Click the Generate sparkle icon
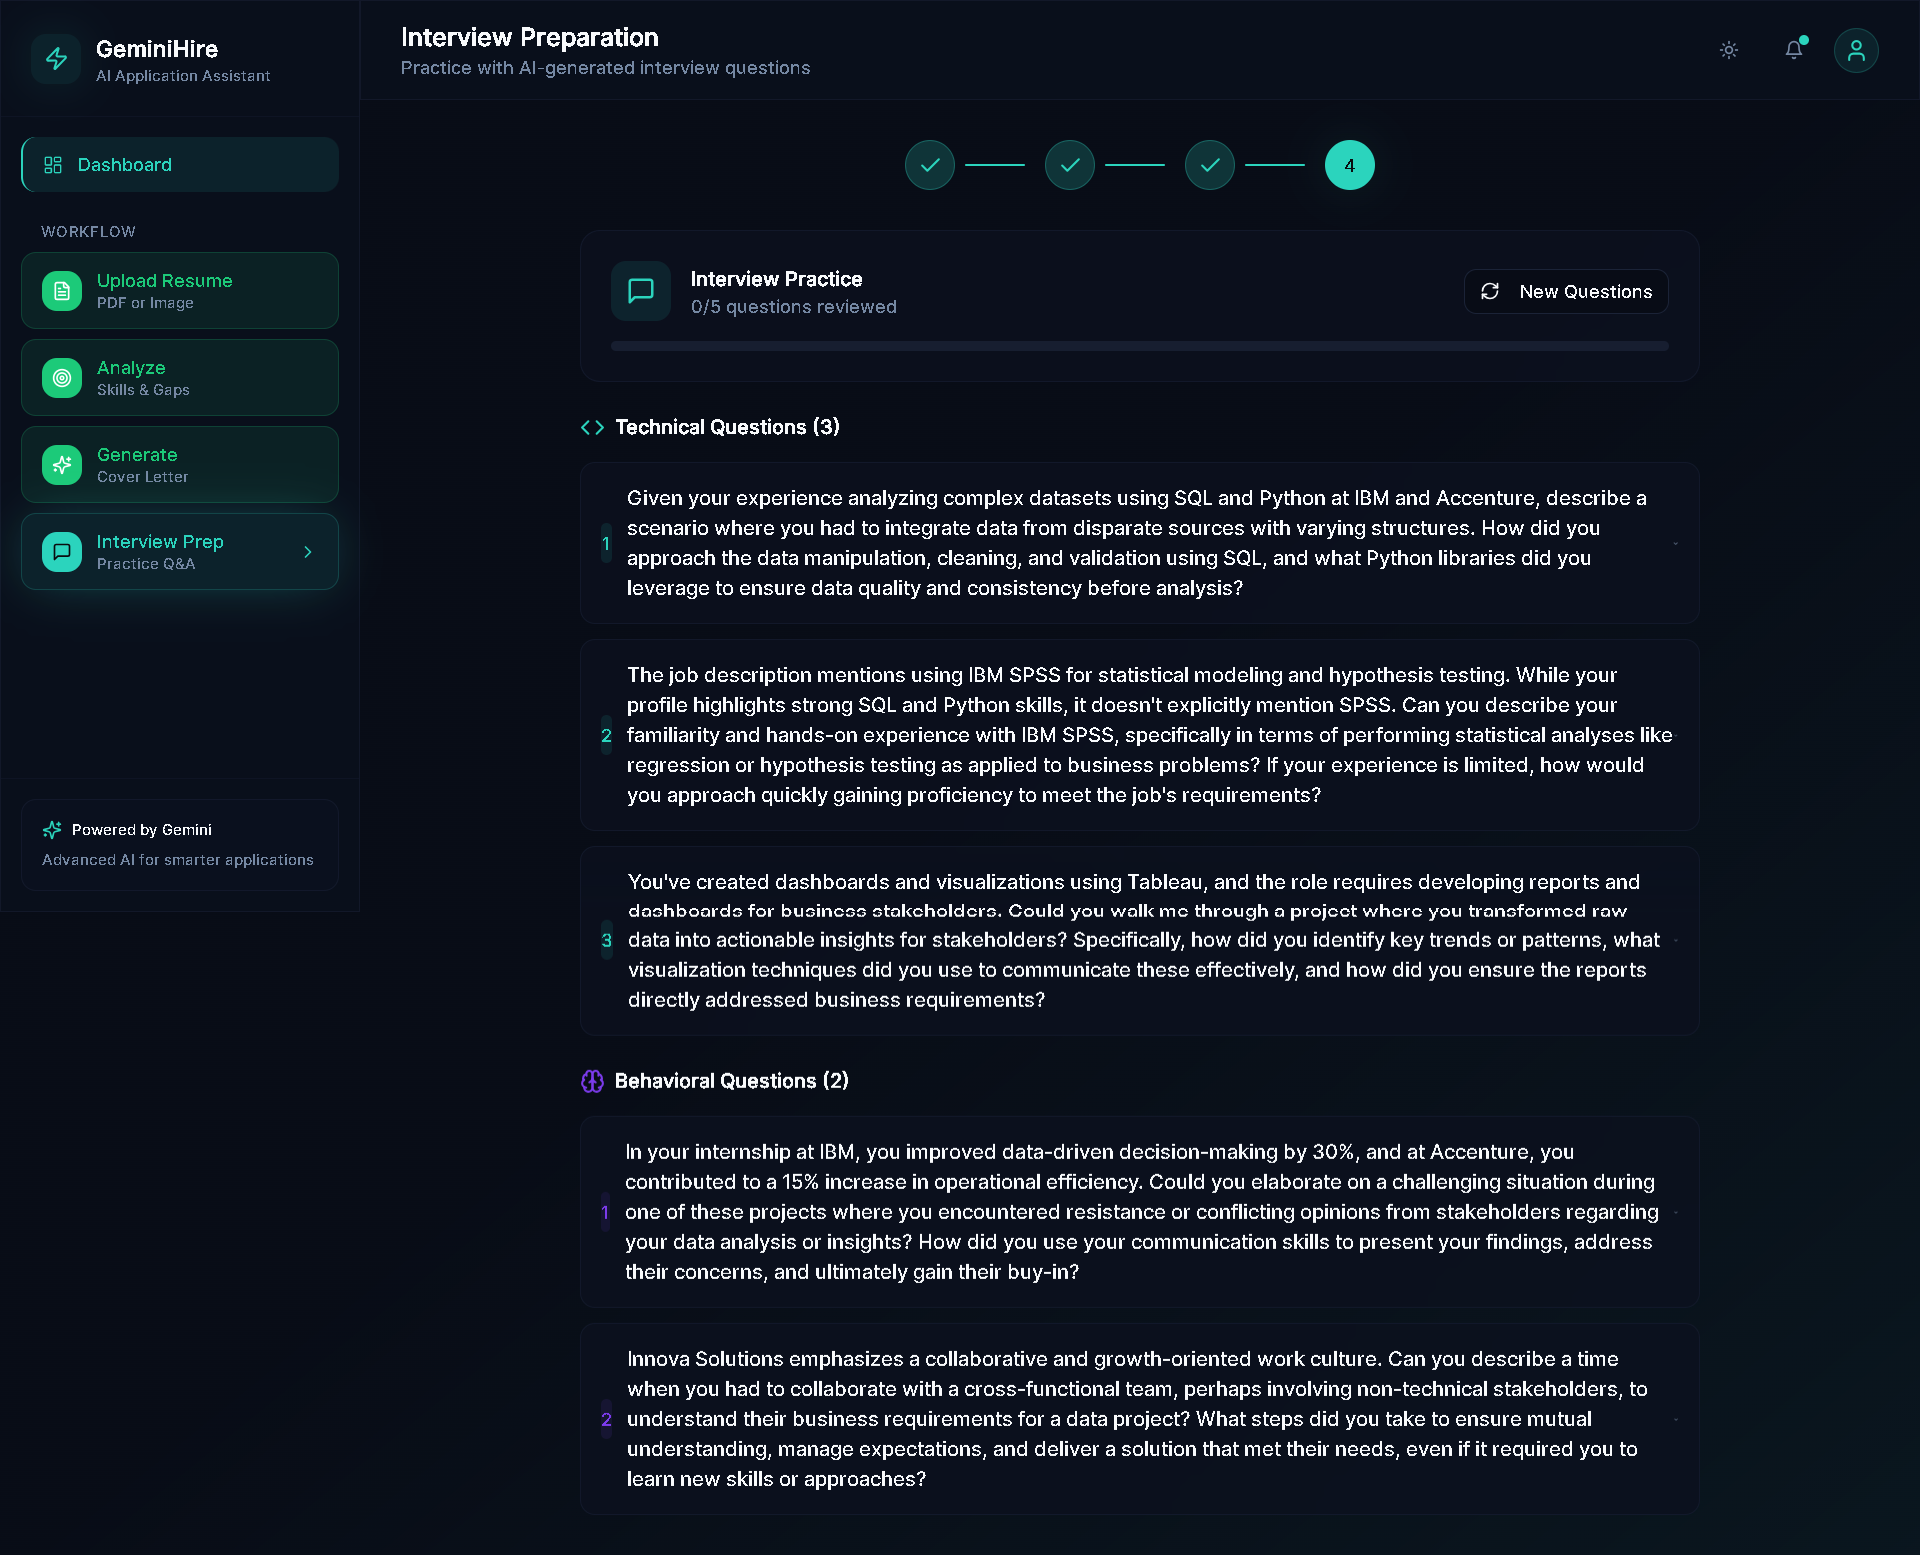1920x1557 pixels. click(62, 465)
